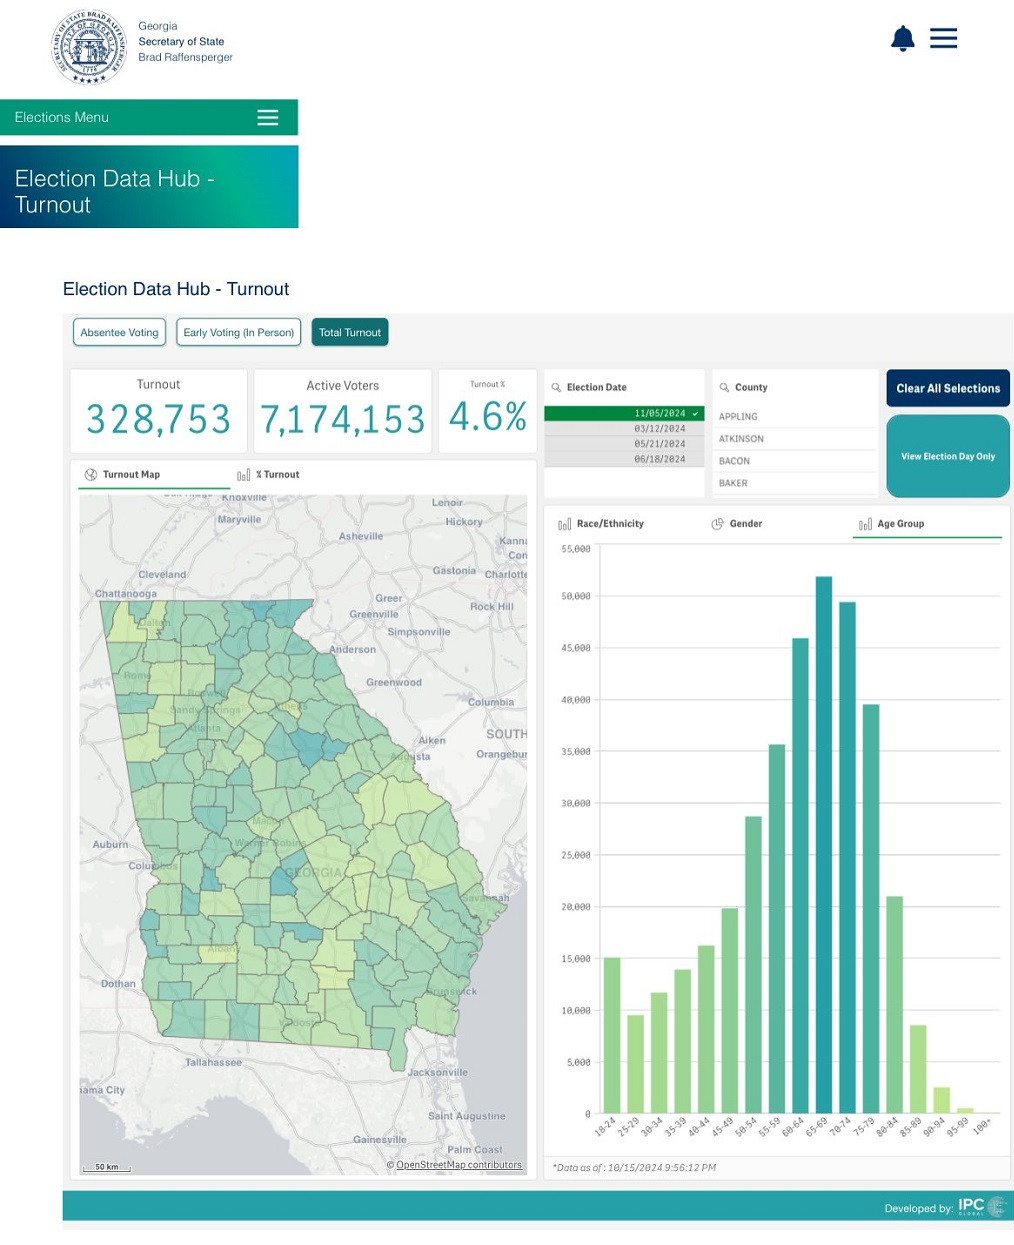Click the Gender pie chart icon
Viewport: 1014px width, 1245px height.
pos(717,524)
